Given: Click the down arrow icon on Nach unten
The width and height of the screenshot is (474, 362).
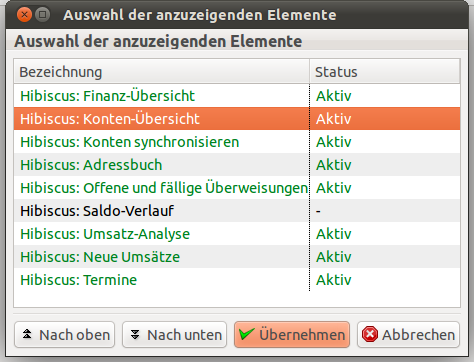Looking at the screenshot, I should coord(135,334).
